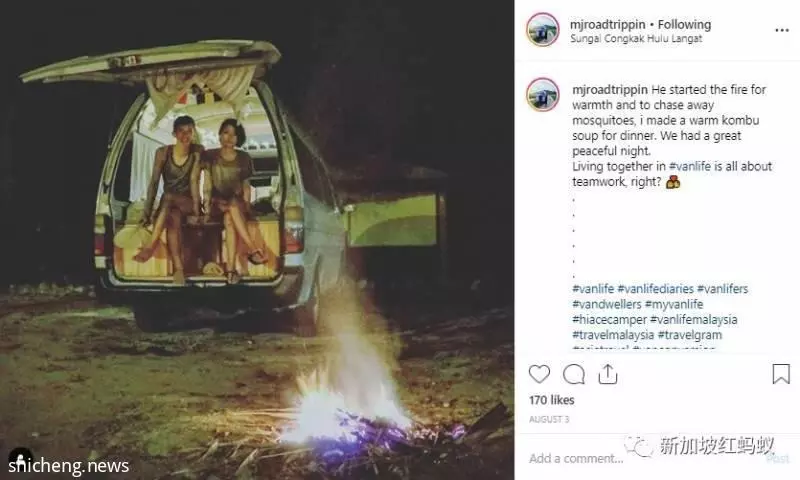
Task: View who liked via 170 likes
Action: 552,400
